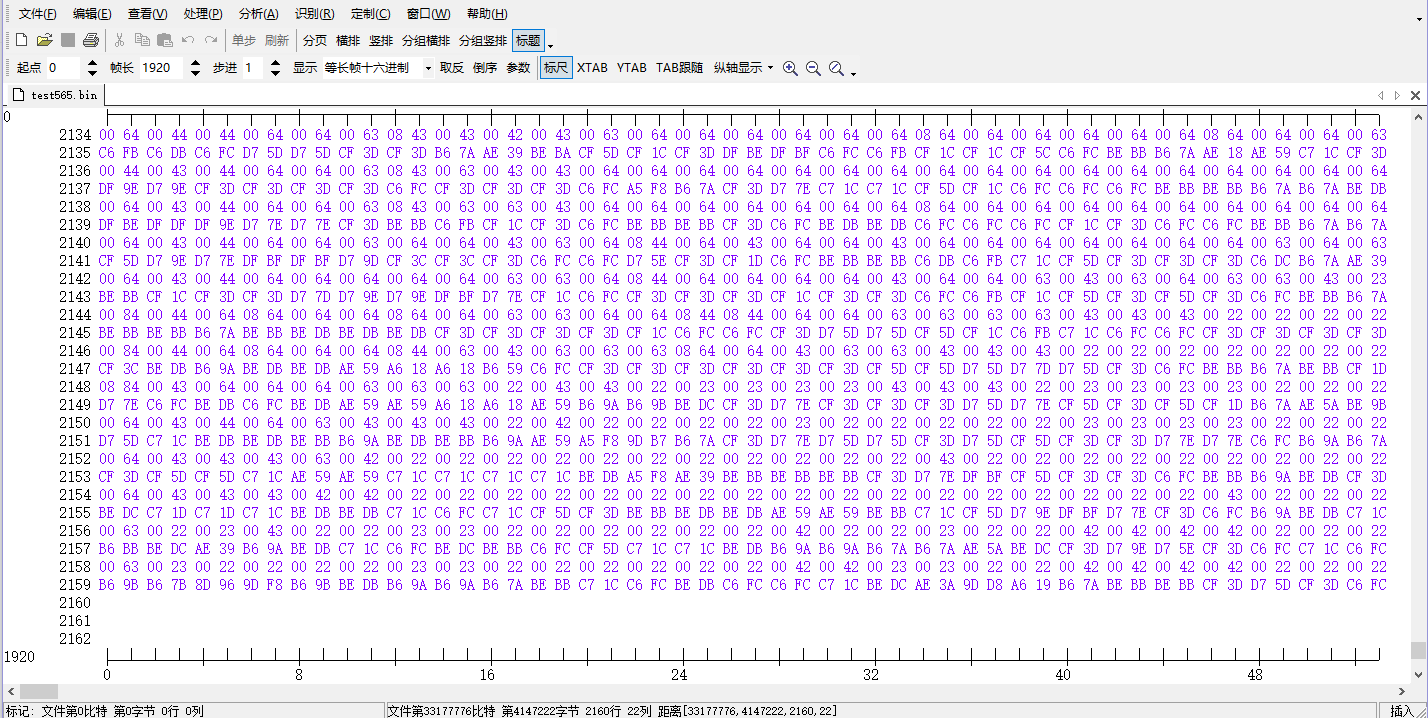Open a new document with the New icon
Image resolution: width=1428 pixels, height=718 pixels.
coord(19,40)
